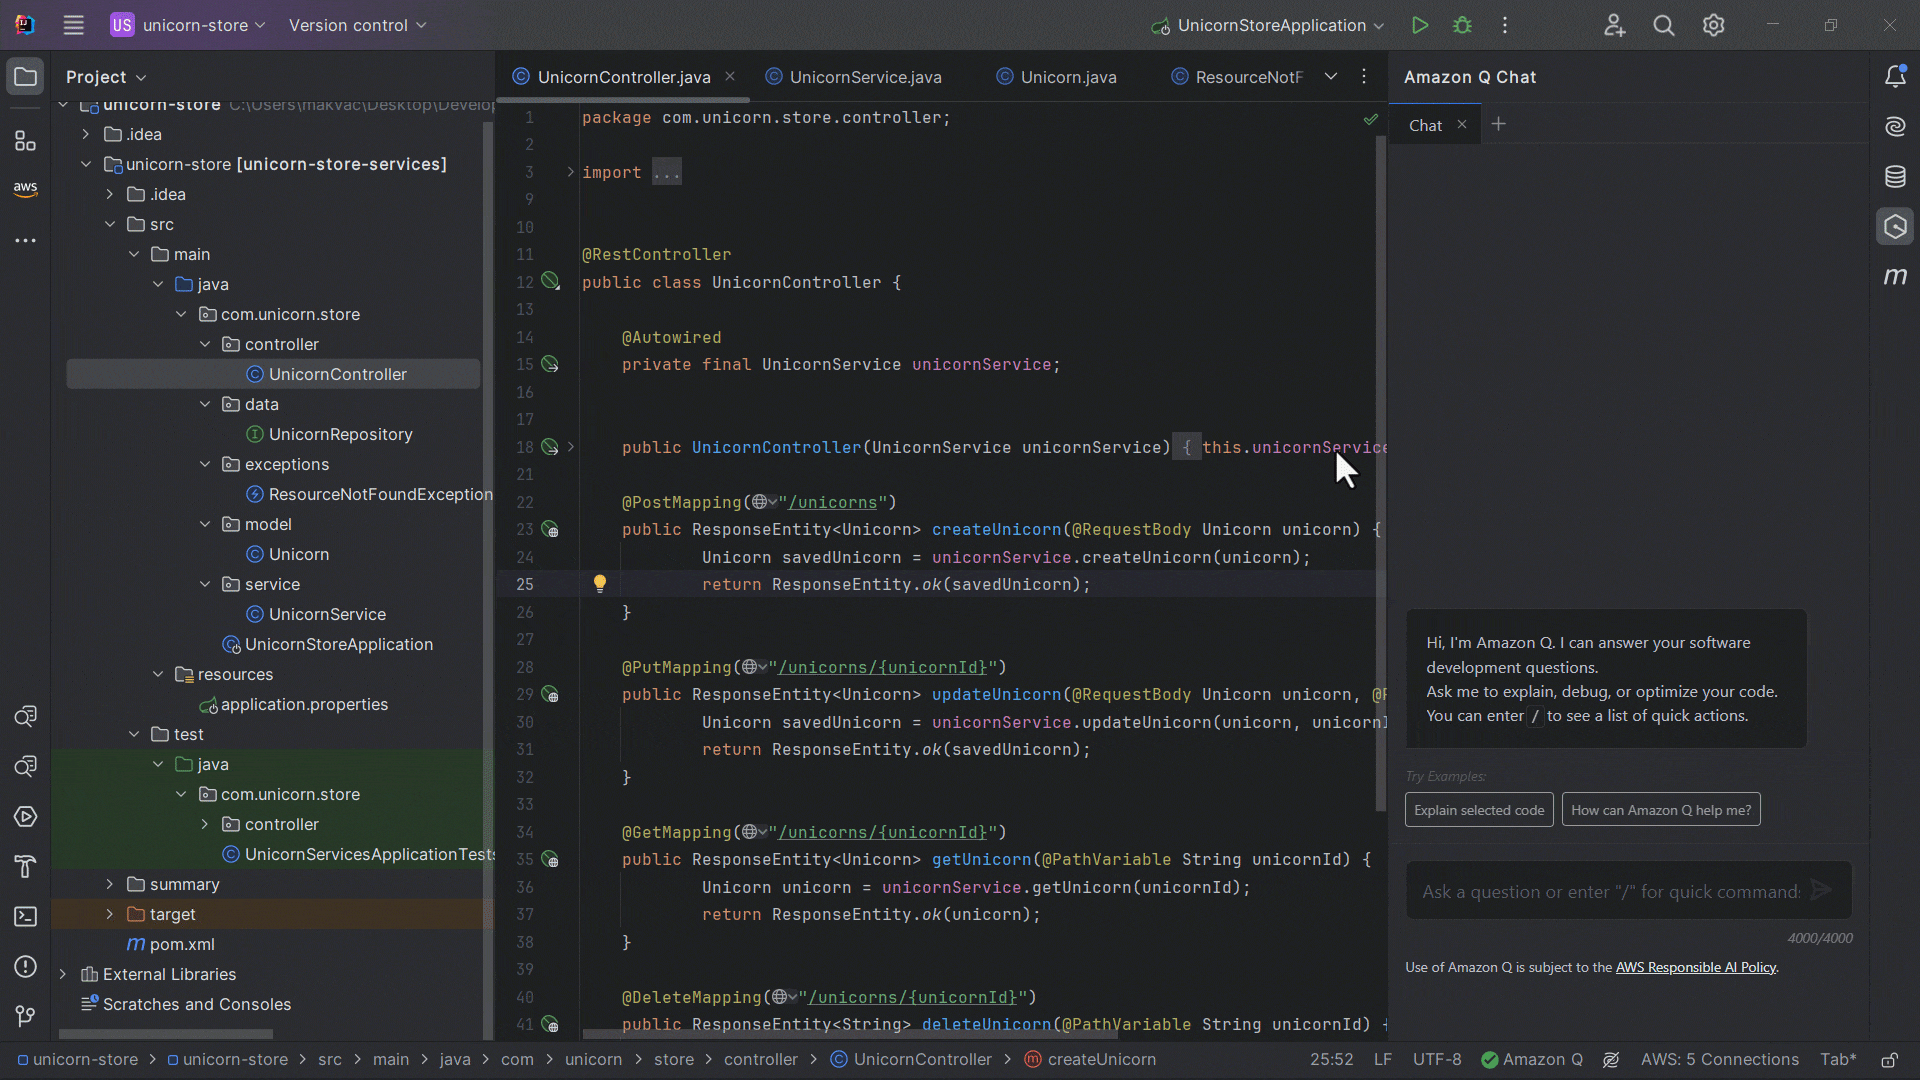
Task: Run UnicornStoreApplication with the green play icon
Action: coord(1420,25)
